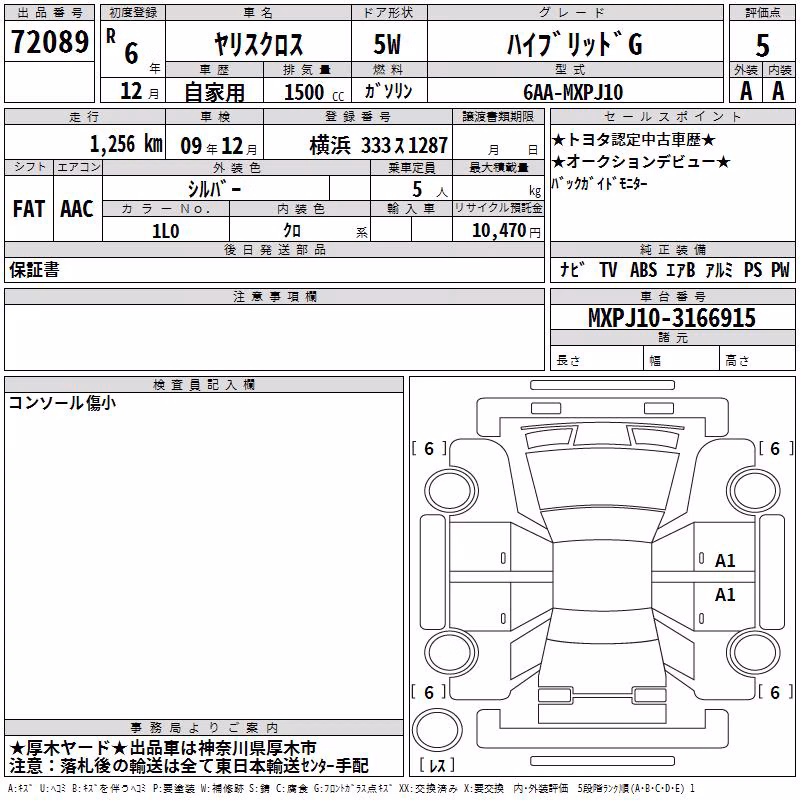This screenshot has width=800, height=800.
Task: Click the rear-right tire wheel on diagram
Action: pos(754,653)
